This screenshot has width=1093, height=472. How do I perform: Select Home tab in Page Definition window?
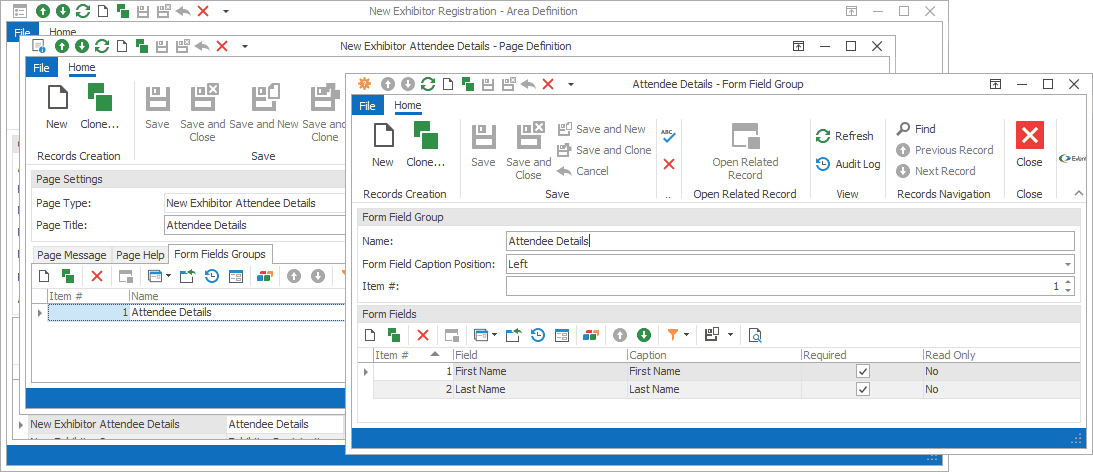click(82, 68)
